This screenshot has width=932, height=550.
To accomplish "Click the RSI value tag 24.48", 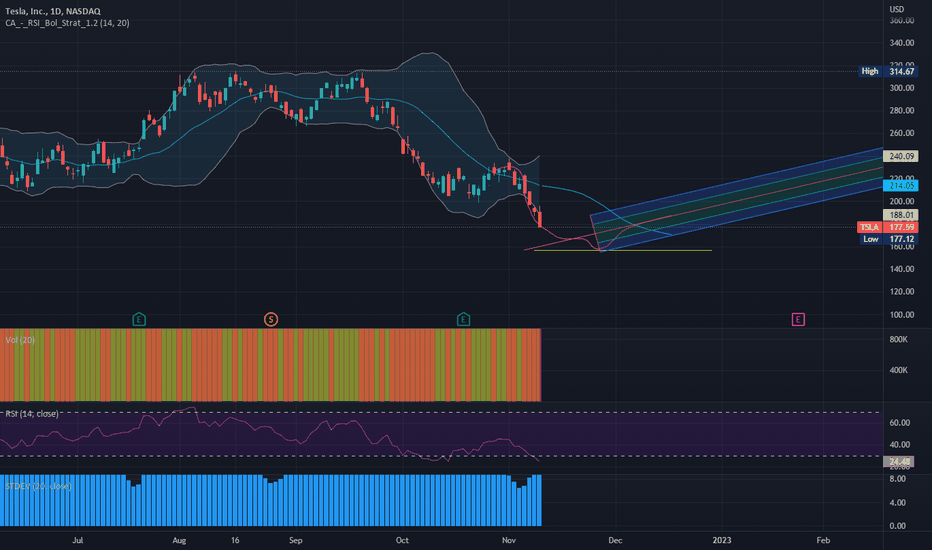I will coord(899,461).
